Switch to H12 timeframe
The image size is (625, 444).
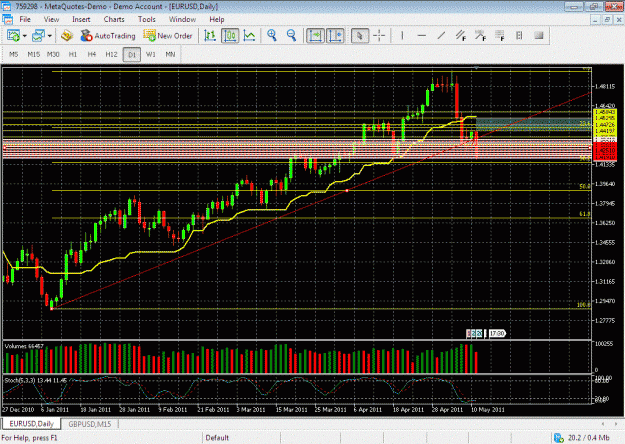click(x=111, y=54)
